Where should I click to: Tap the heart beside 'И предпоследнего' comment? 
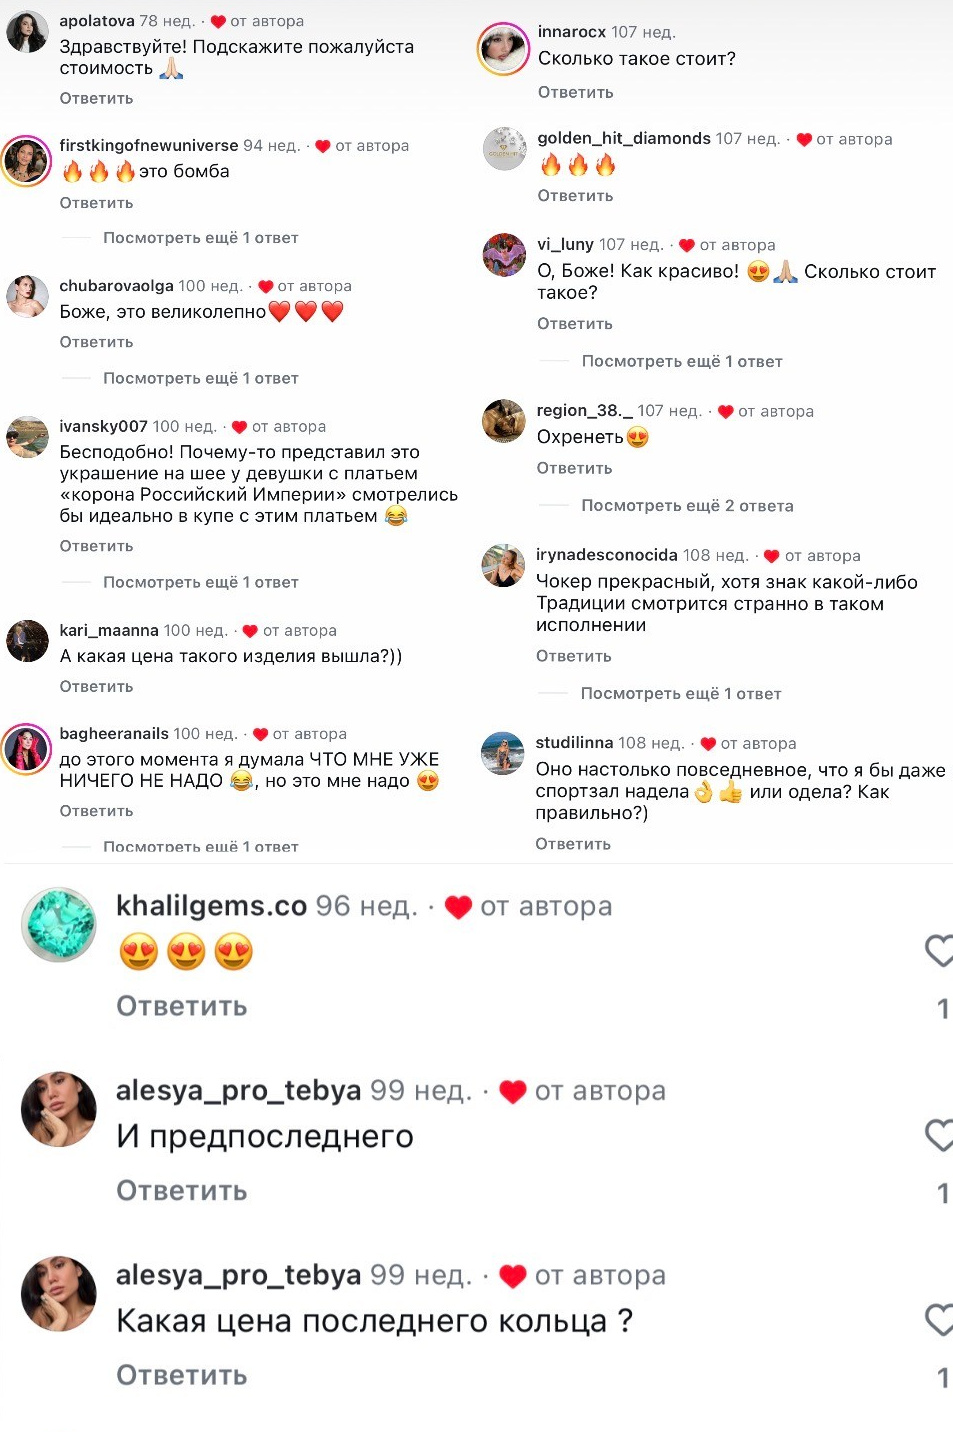[x=939, y=1135]
